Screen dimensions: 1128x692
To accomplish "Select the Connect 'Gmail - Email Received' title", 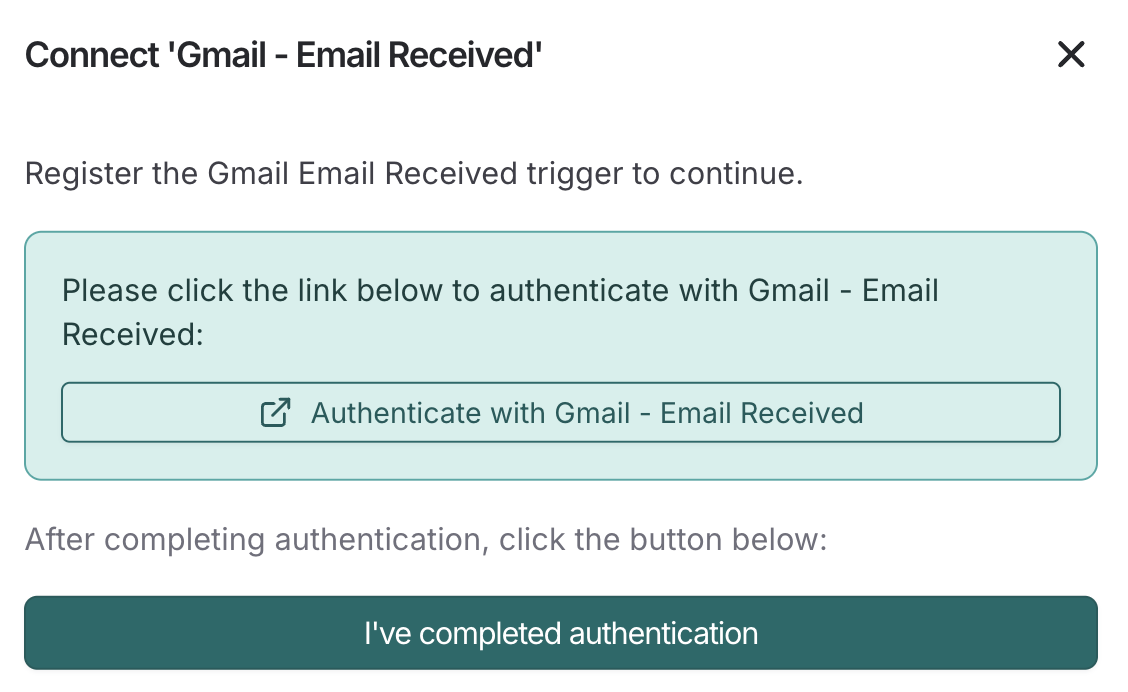I will coord(283,55).
